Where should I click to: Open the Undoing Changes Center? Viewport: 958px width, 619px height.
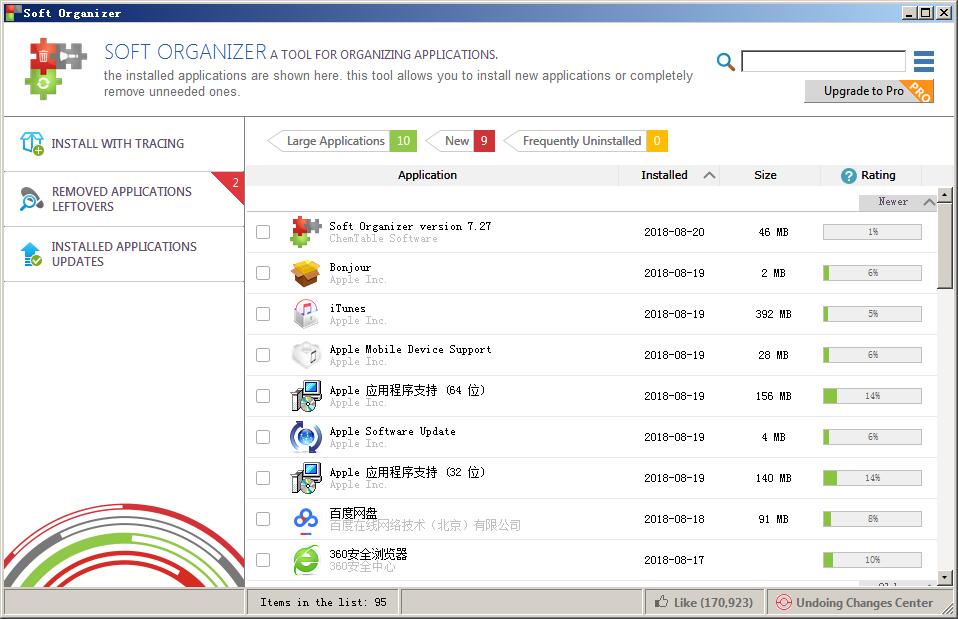(x=862, y=602)
